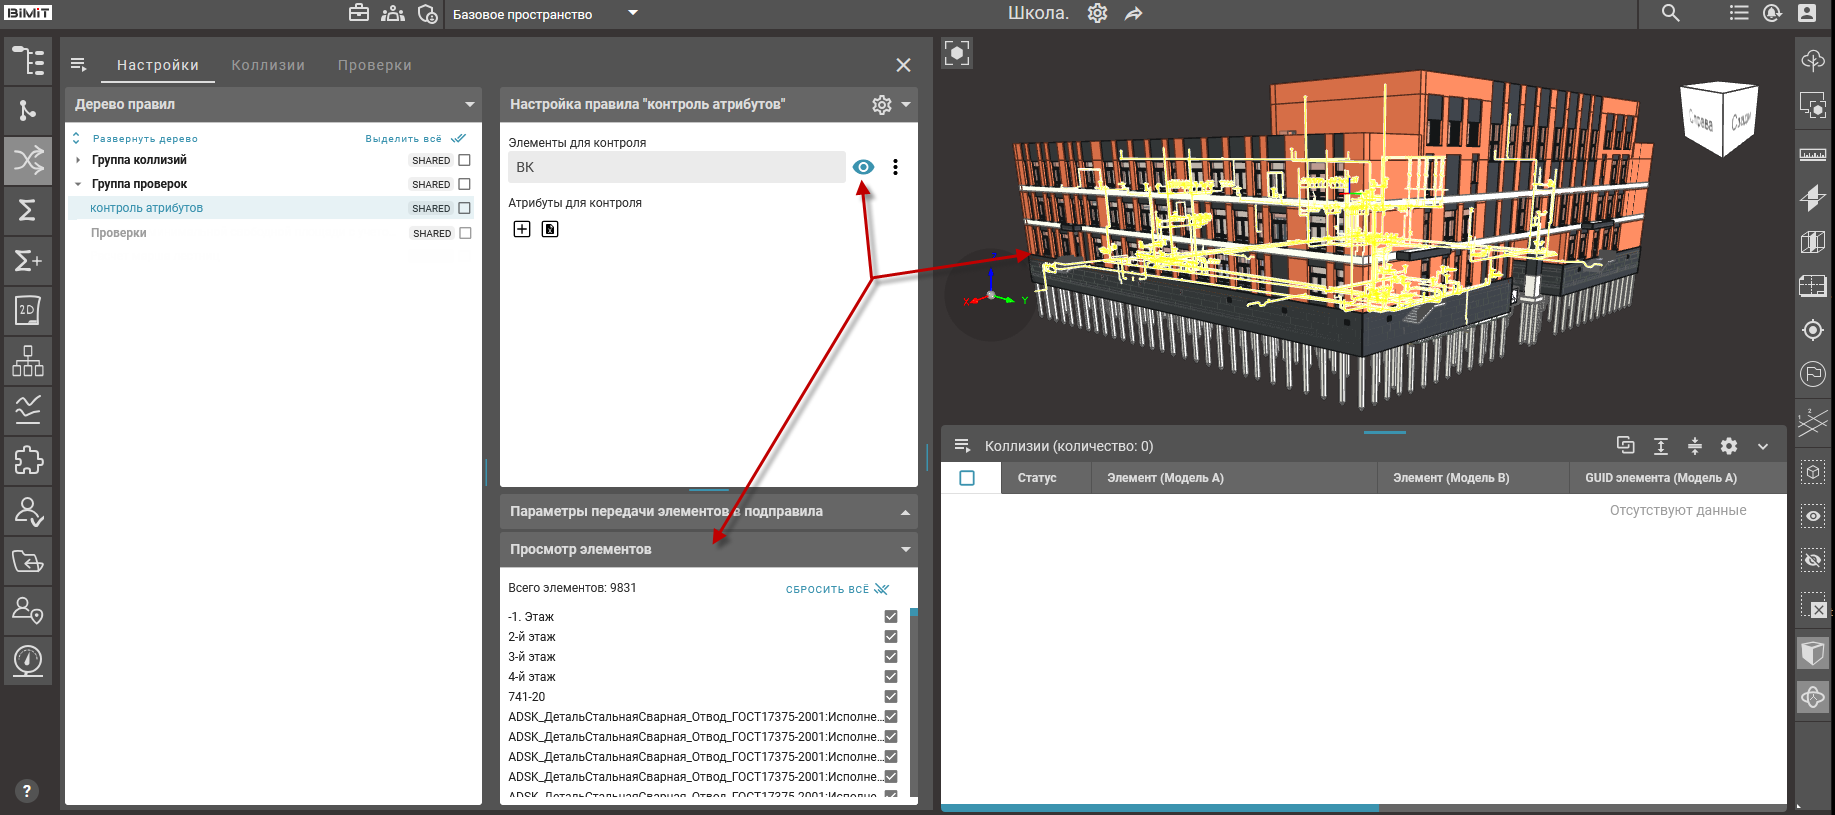Click the add attribute plus icon
Image resolution: width=1835 pixels, height=815 pixels.
pyautogui.click(x=522, y=229)
